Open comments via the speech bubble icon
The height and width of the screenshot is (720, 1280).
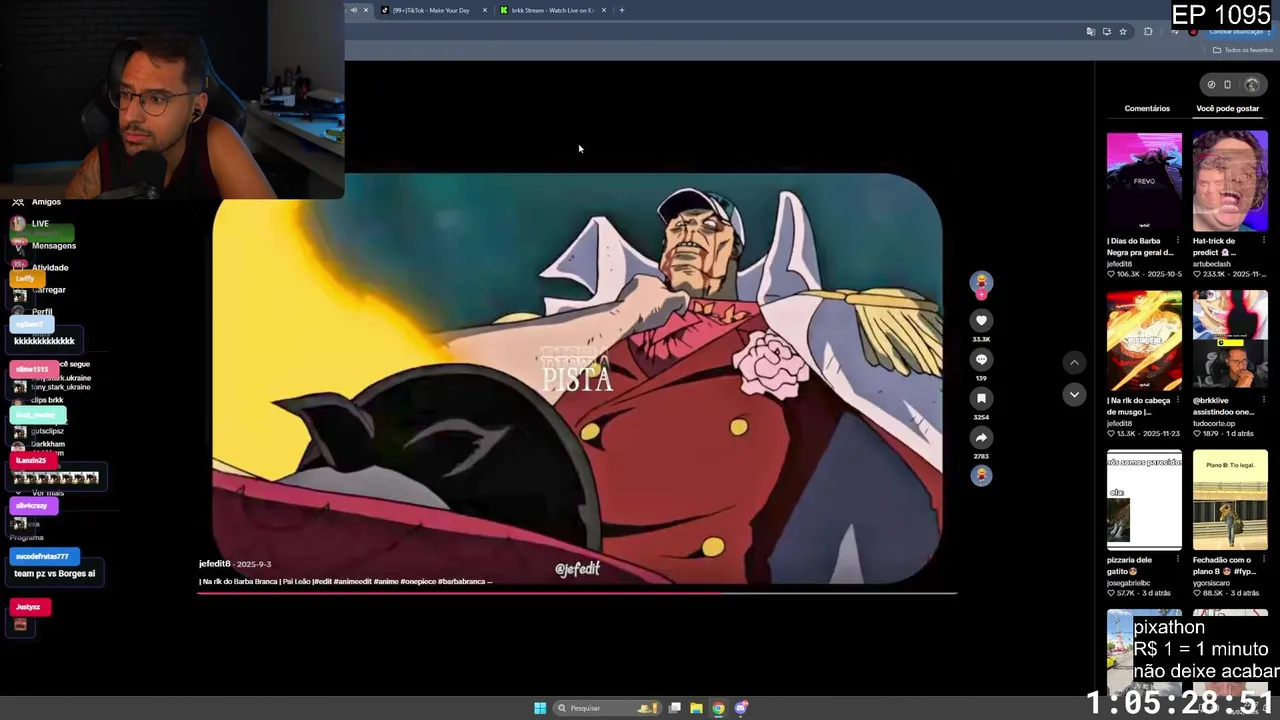click(x=981, y=359)
